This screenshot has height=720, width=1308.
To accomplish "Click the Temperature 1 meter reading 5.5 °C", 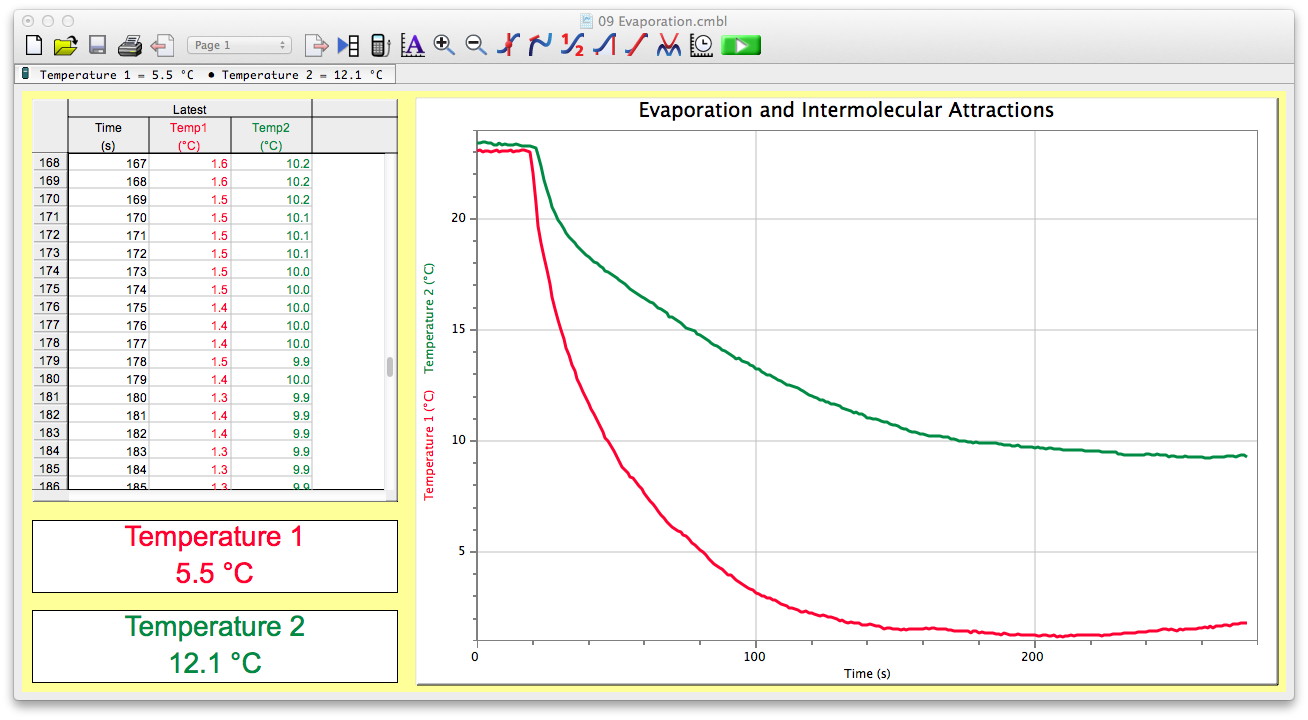I will (x=214, y=556).
